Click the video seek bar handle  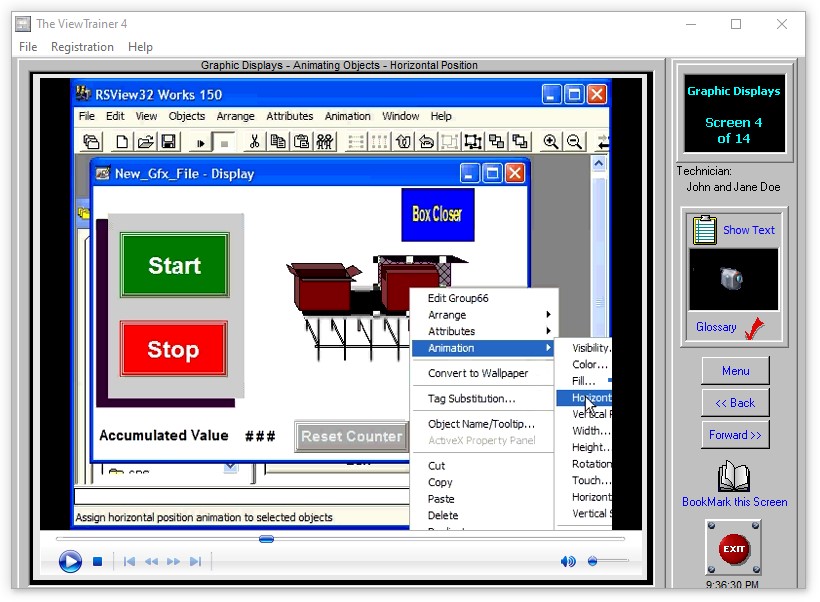(x=266, y=539)
